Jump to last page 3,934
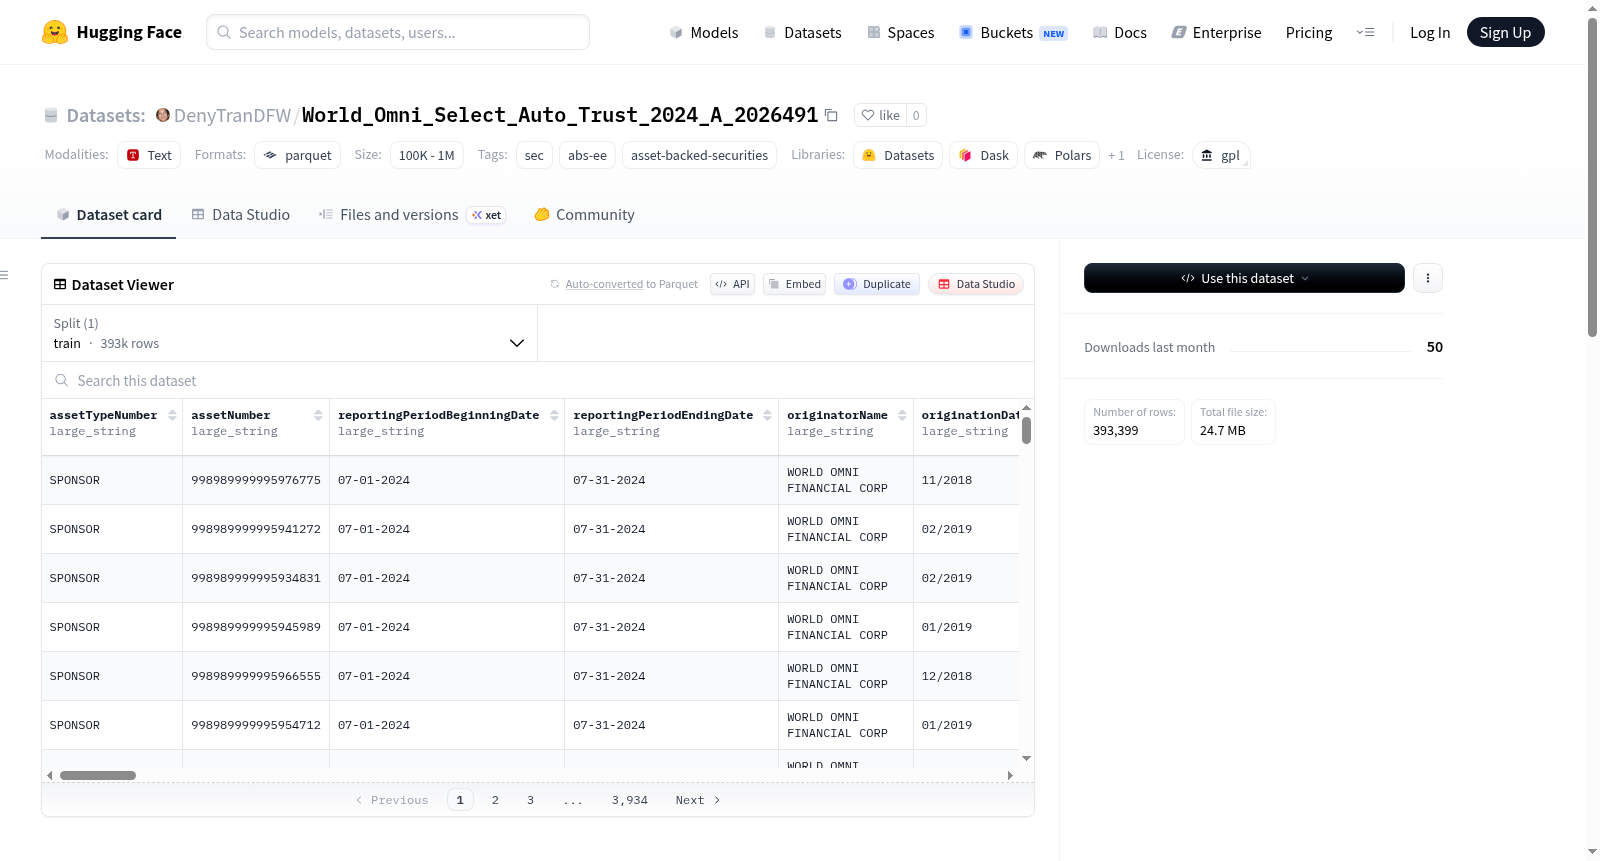The height and width of the screenshot is (861, 1600). click(x=630, y=800)
